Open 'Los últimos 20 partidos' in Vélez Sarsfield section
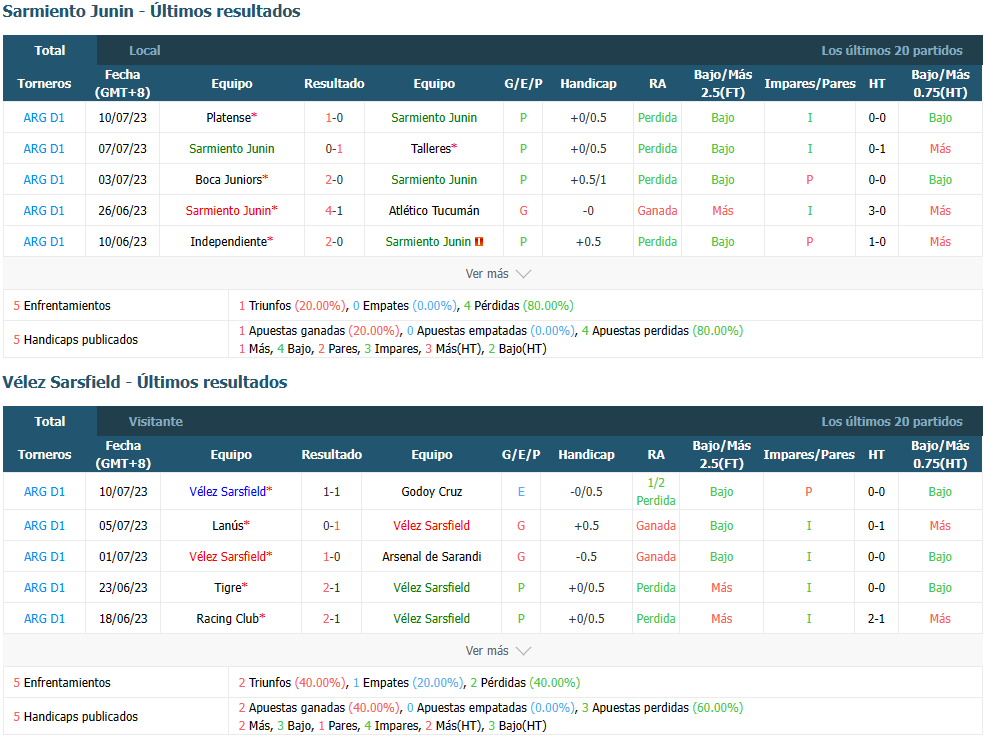Viewport: 989px width, 742px height. click(891, 421)
